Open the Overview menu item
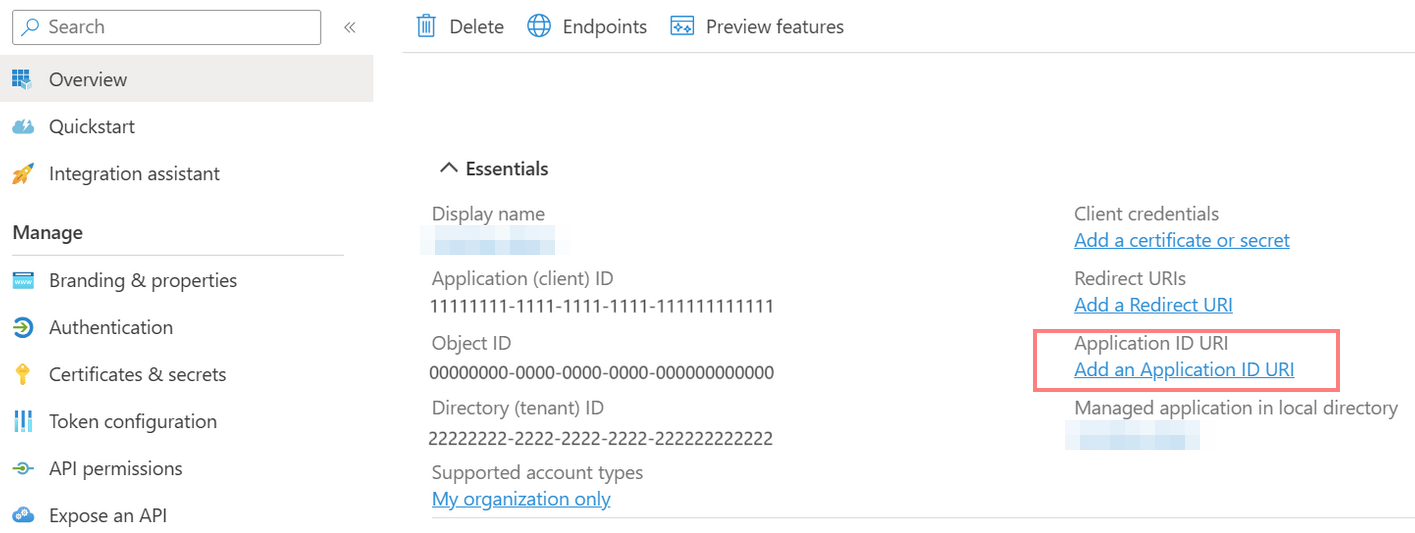This screenshot has width=1415, height=533. tap(88, 80)
